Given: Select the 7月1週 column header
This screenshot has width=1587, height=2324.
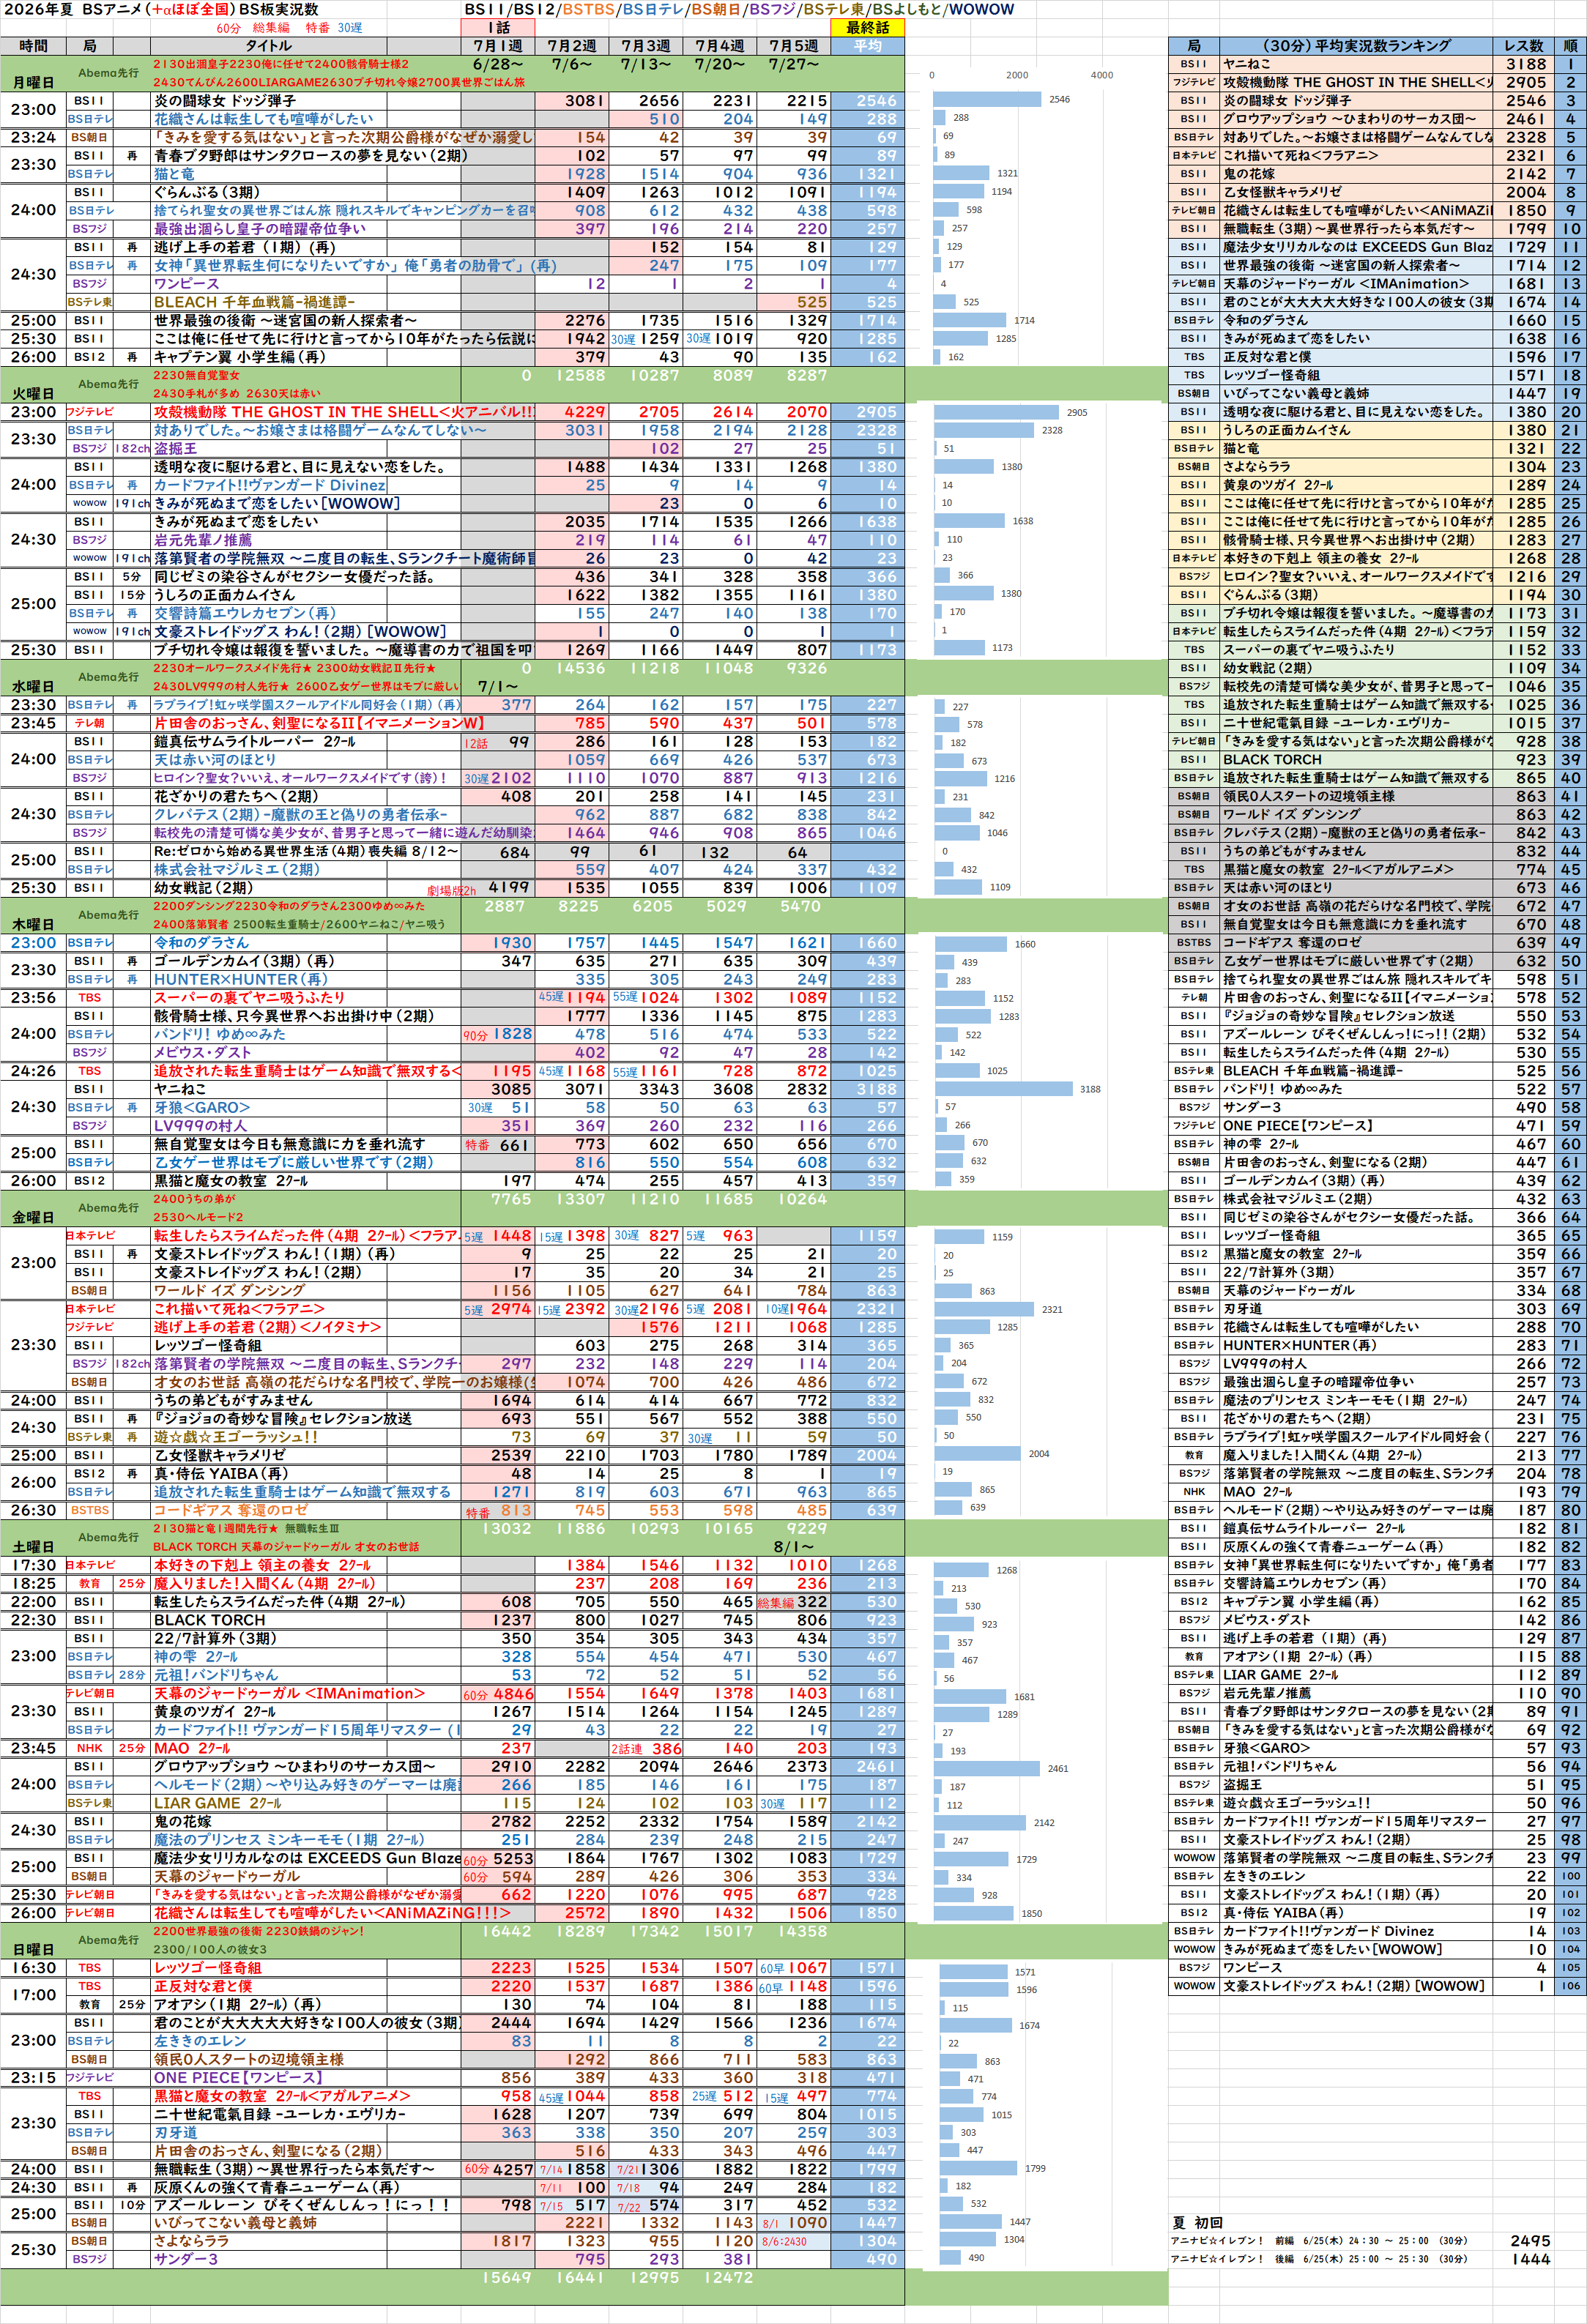Looking at the screenshot, I should click(x=498, y=46).
